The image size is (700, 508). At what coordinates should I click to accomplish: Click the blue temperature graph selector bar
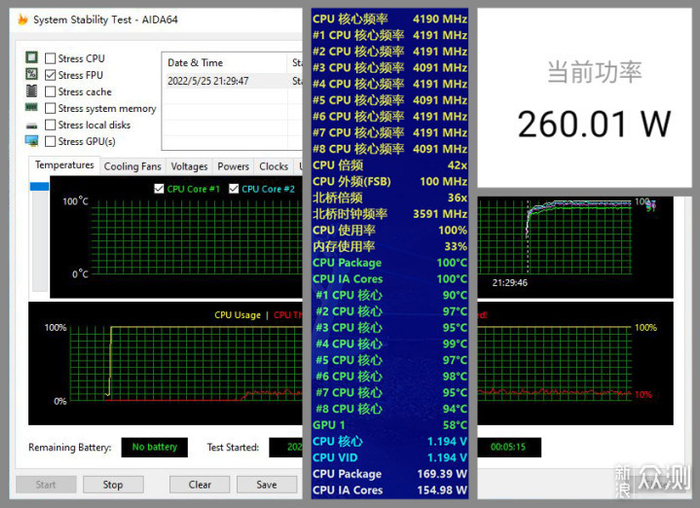(x=39, y=186)
